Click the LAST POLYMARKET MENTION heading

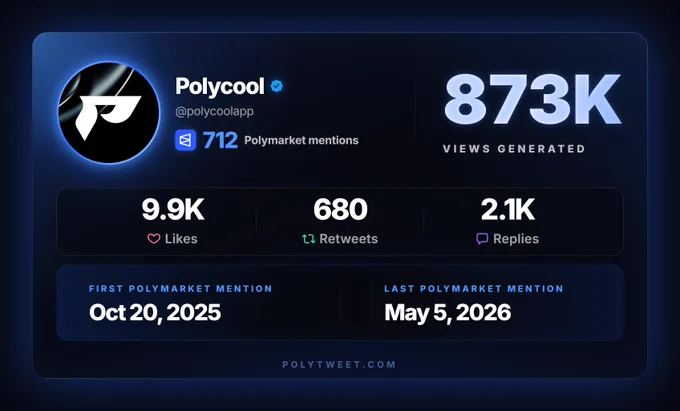click(x=474, y=289)
